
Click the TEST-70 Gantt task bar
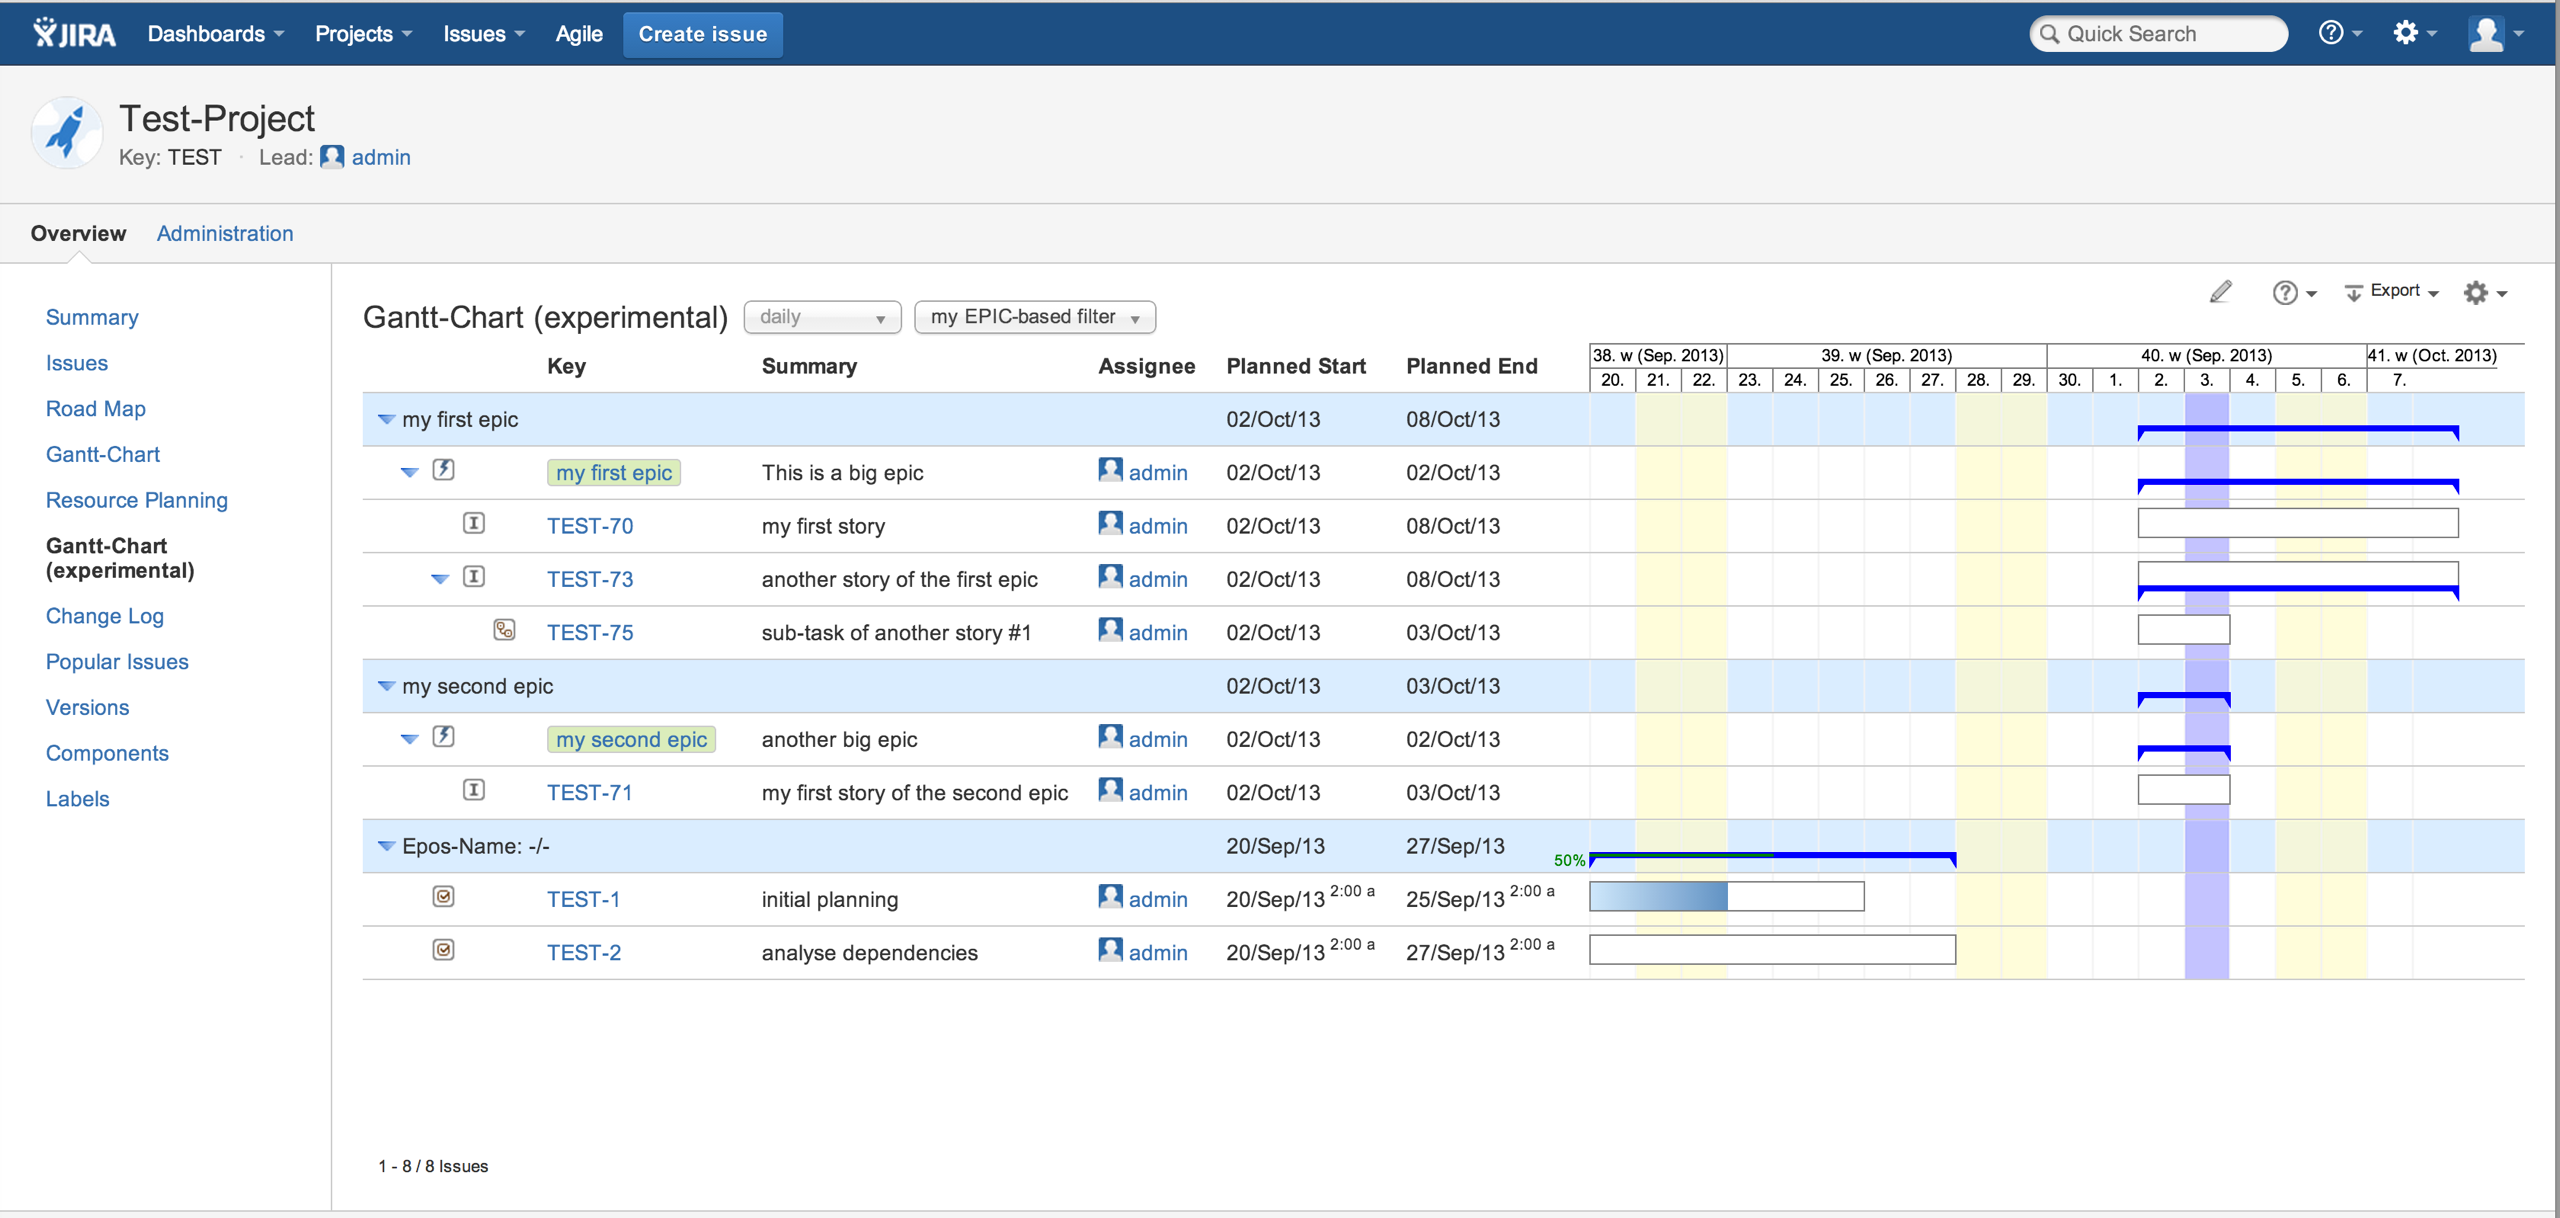pyautogui.click(x=2298, y=522)
